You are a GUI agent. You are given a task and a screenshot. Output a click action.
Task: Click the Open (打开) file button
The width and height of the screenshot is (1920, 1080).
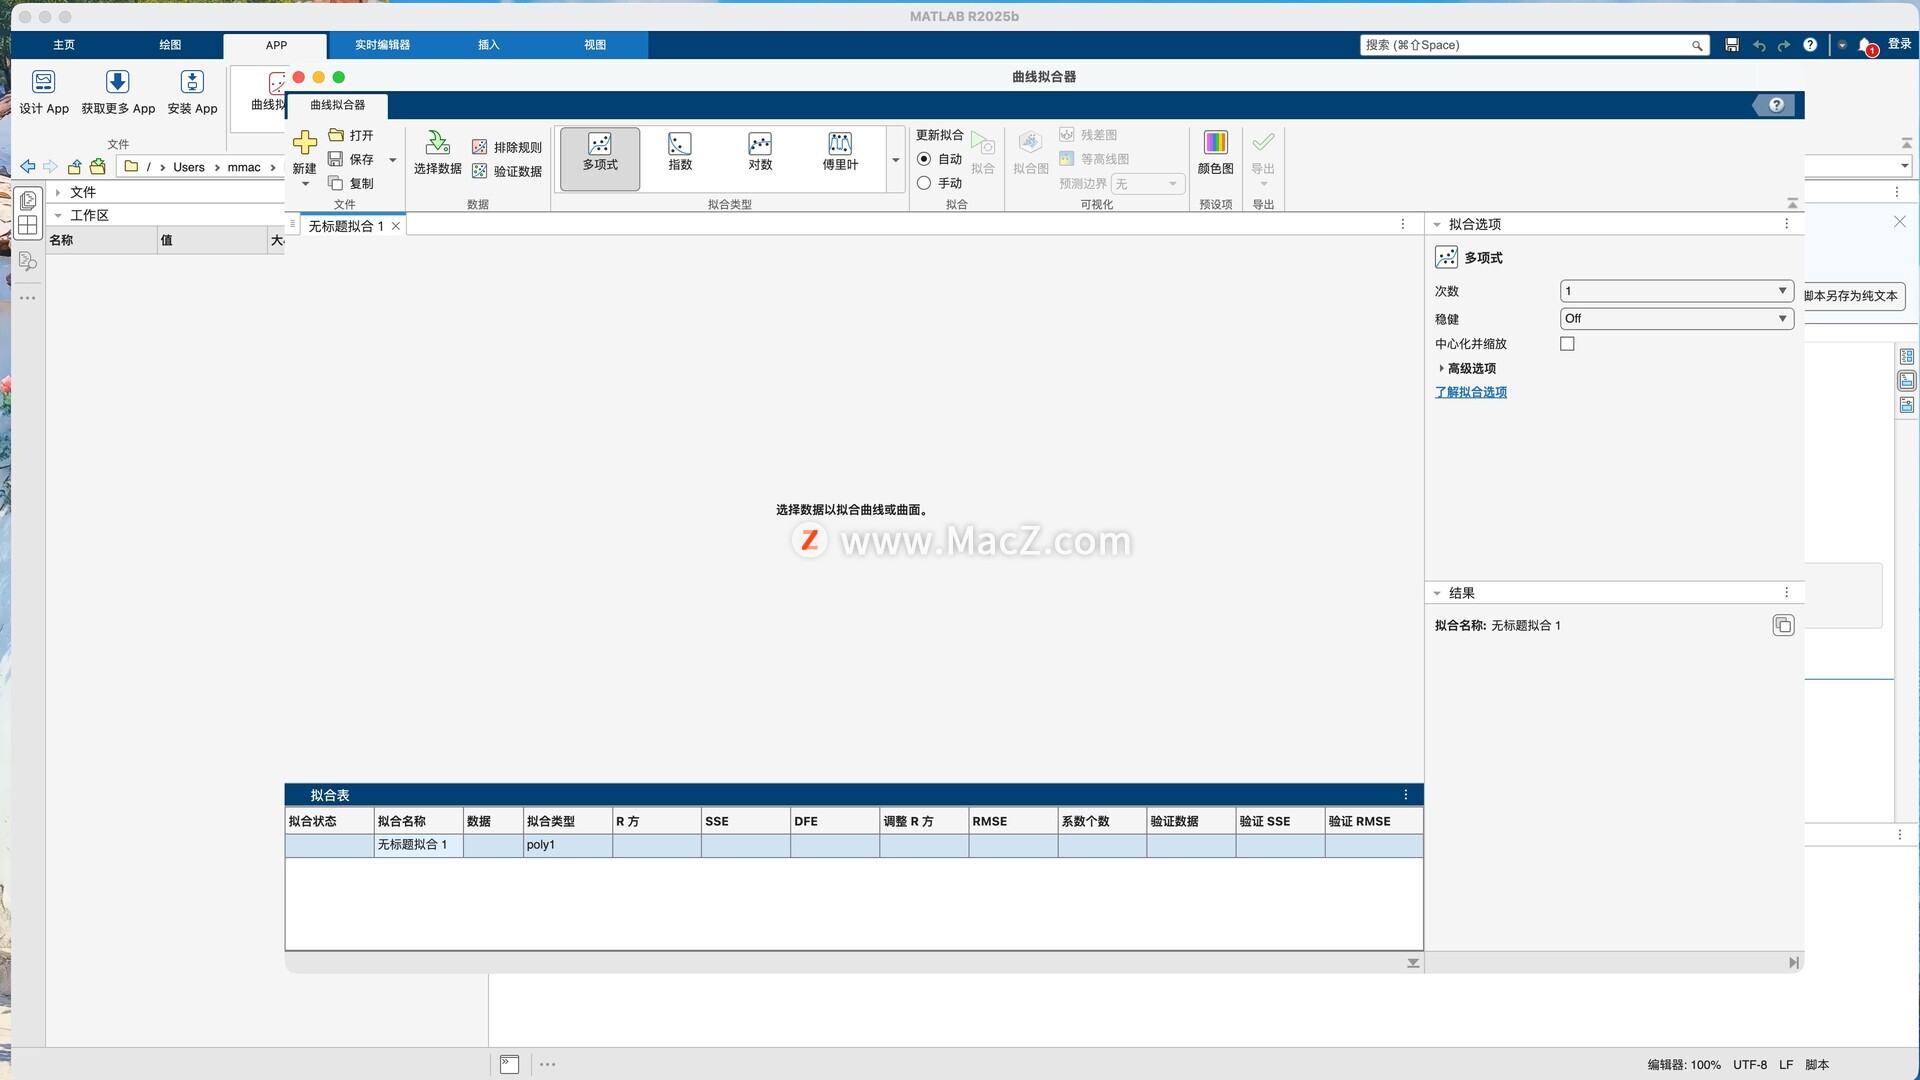[352, 135]
